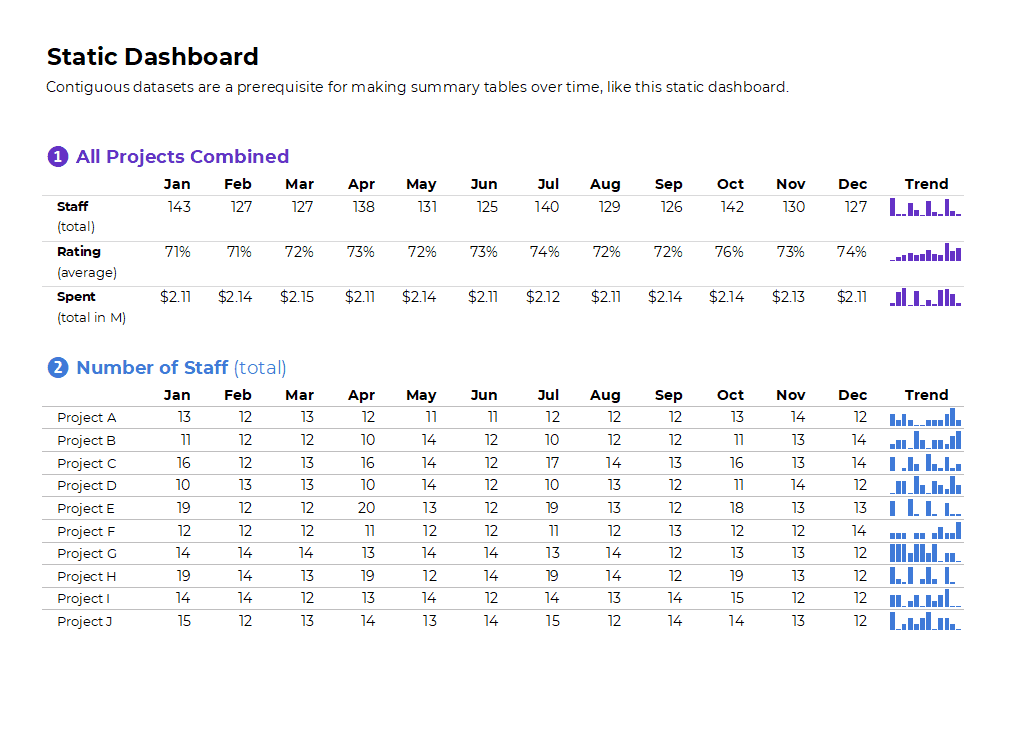Select the Project H row label
This screenshot has height=754, width=1019.
click(x=86, y=577)
